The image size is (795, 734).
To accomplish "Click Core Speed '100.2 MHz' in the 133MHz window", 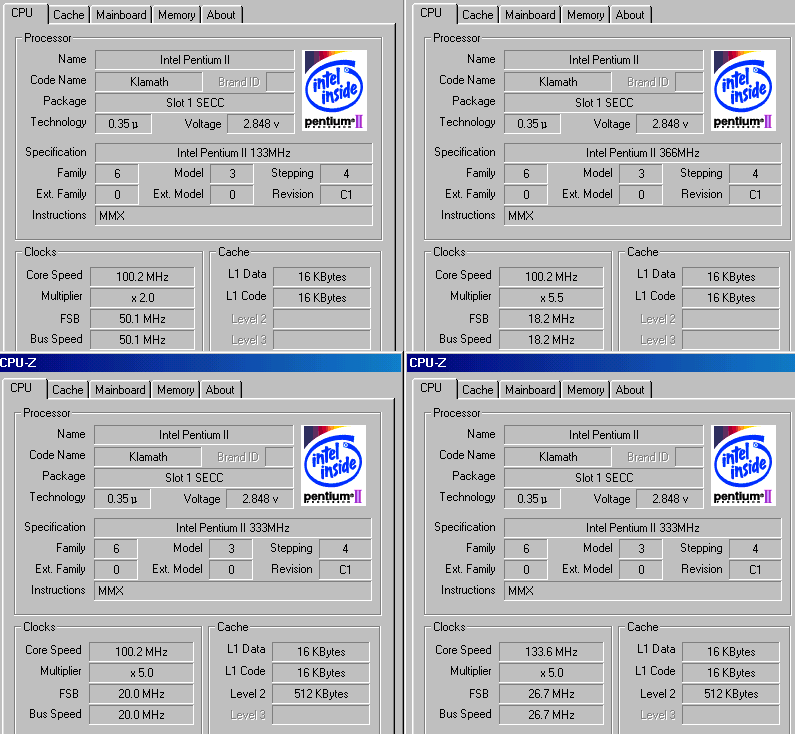I will [142, 277].
